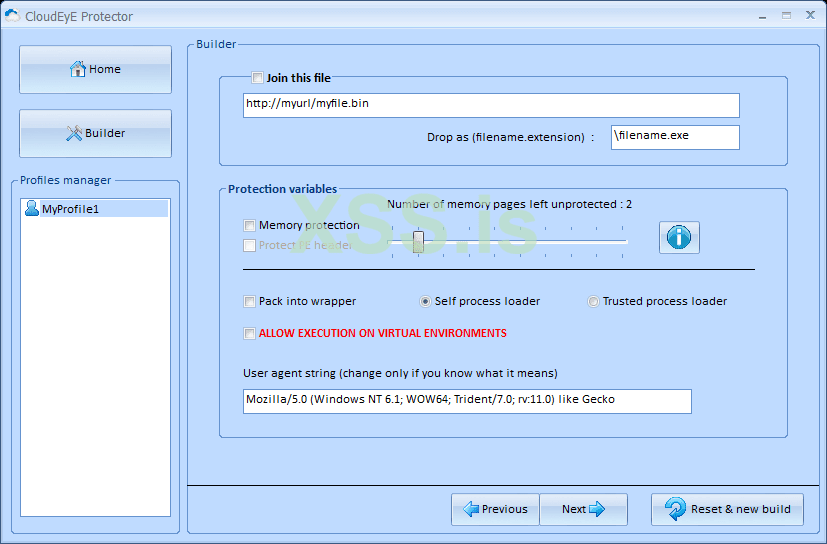The height and width of the screenshot is (544, 827).
Task: Enable ALLOW EXECUTION ON VIRTUAL ENVIRONMENTS
Action: (249, 333)
